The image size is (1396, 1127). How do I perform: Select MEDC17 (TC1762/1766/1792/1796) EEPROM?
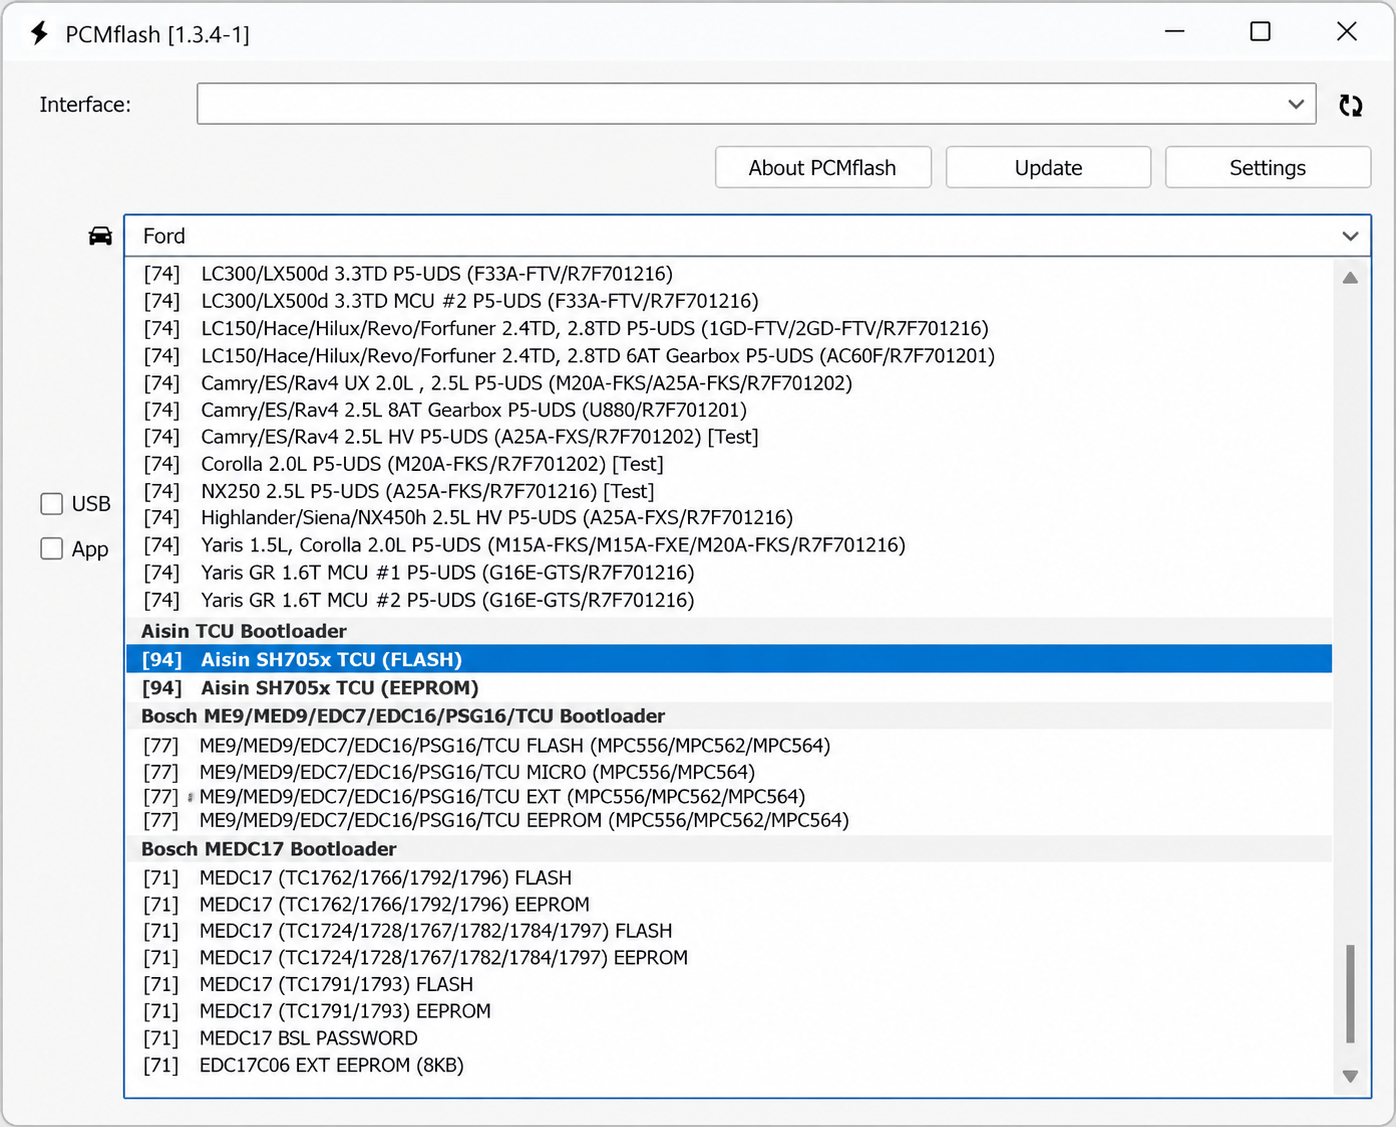[729, 905]
